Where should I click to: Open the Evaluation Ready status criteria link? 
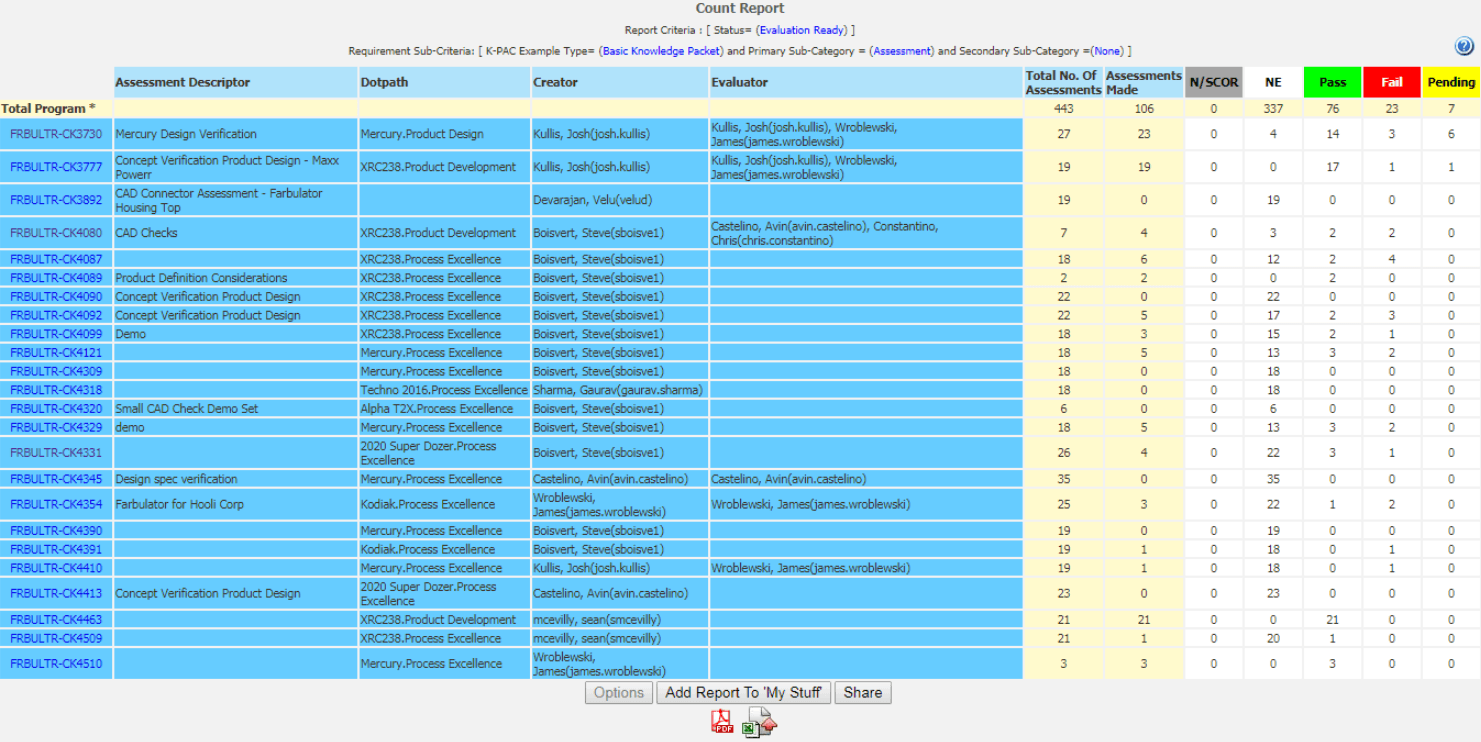tap(803, 30)
